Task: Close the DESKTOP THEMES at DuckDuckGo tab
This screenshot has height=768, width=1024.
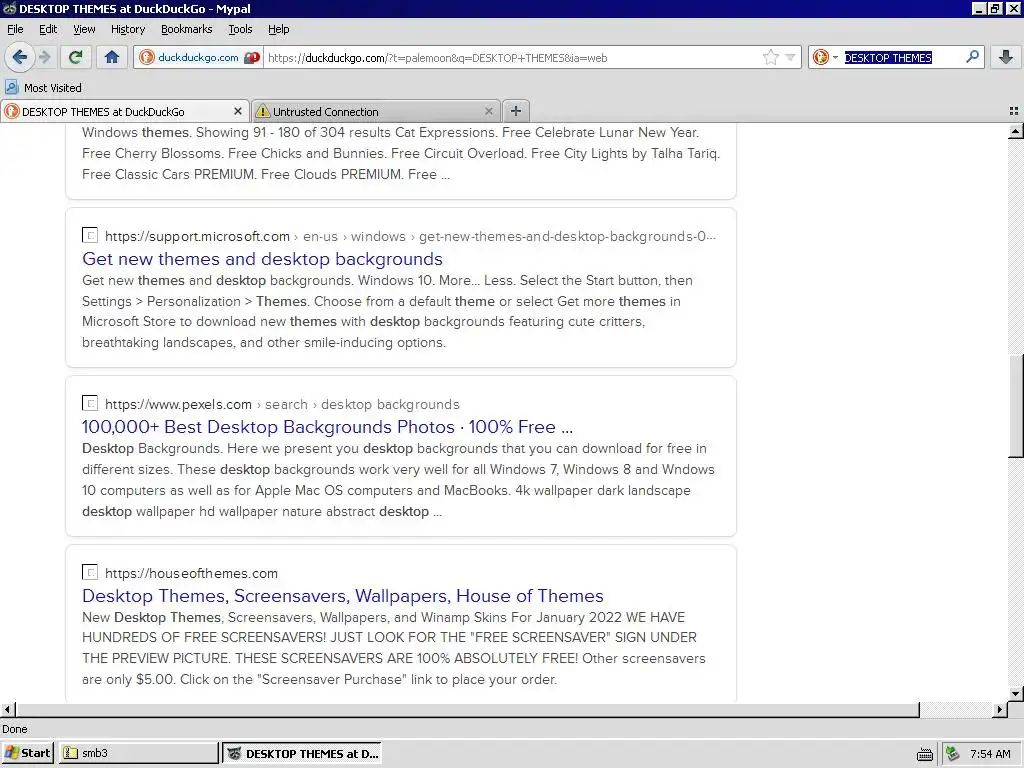Action: click(238, 112)
